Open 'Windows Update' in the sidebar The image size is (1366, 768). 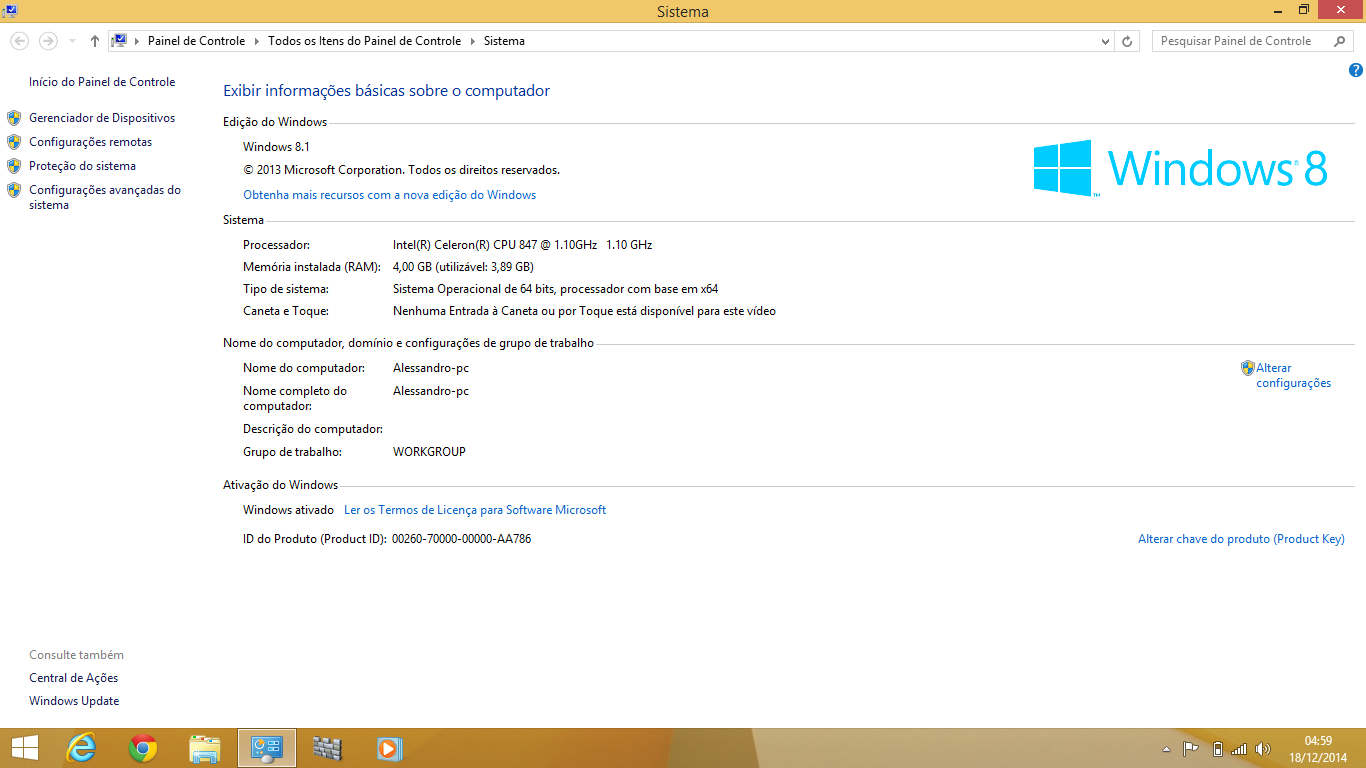74,701
